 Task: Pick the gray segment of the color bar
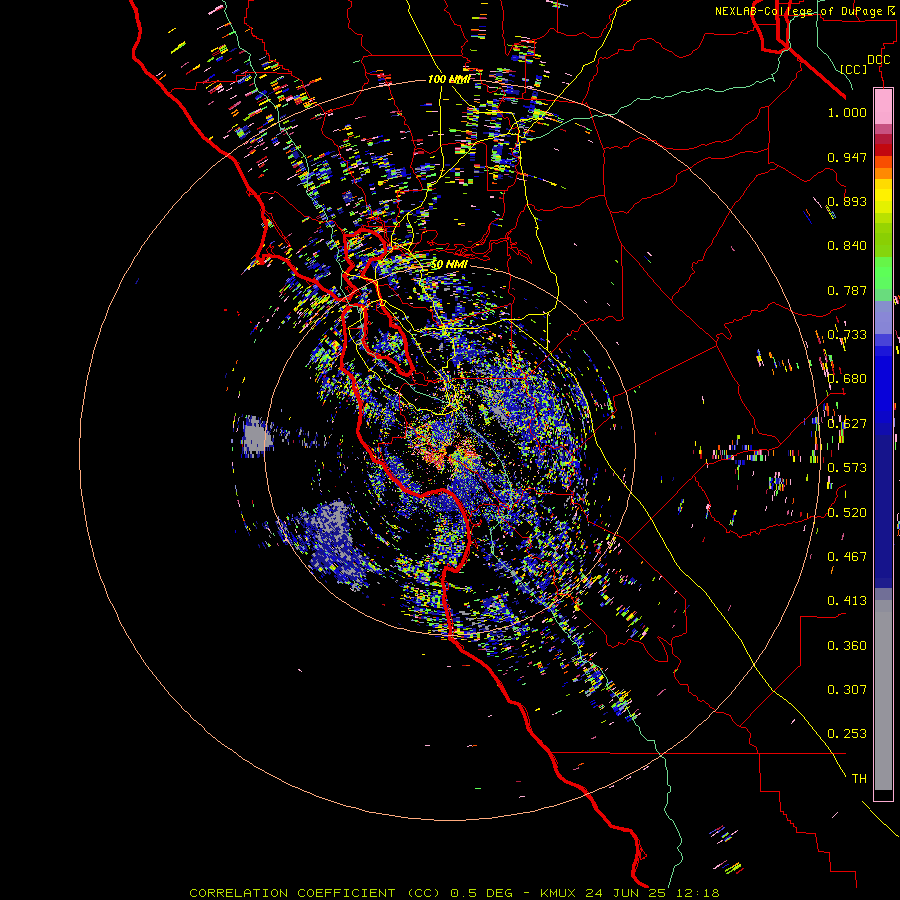(883, 695)
